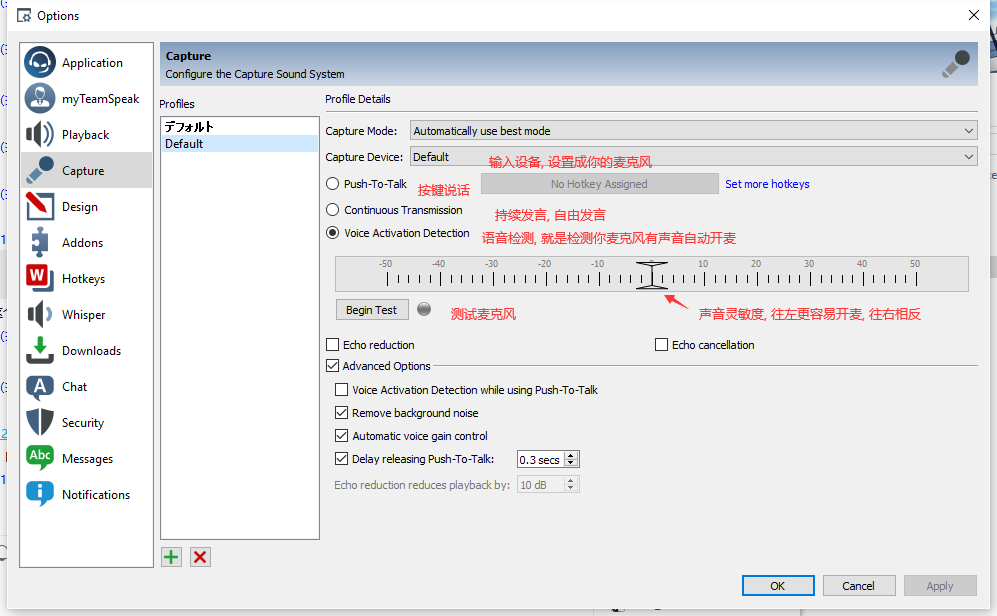Click the Hotkeys W key icon

(x=39, y=278)
